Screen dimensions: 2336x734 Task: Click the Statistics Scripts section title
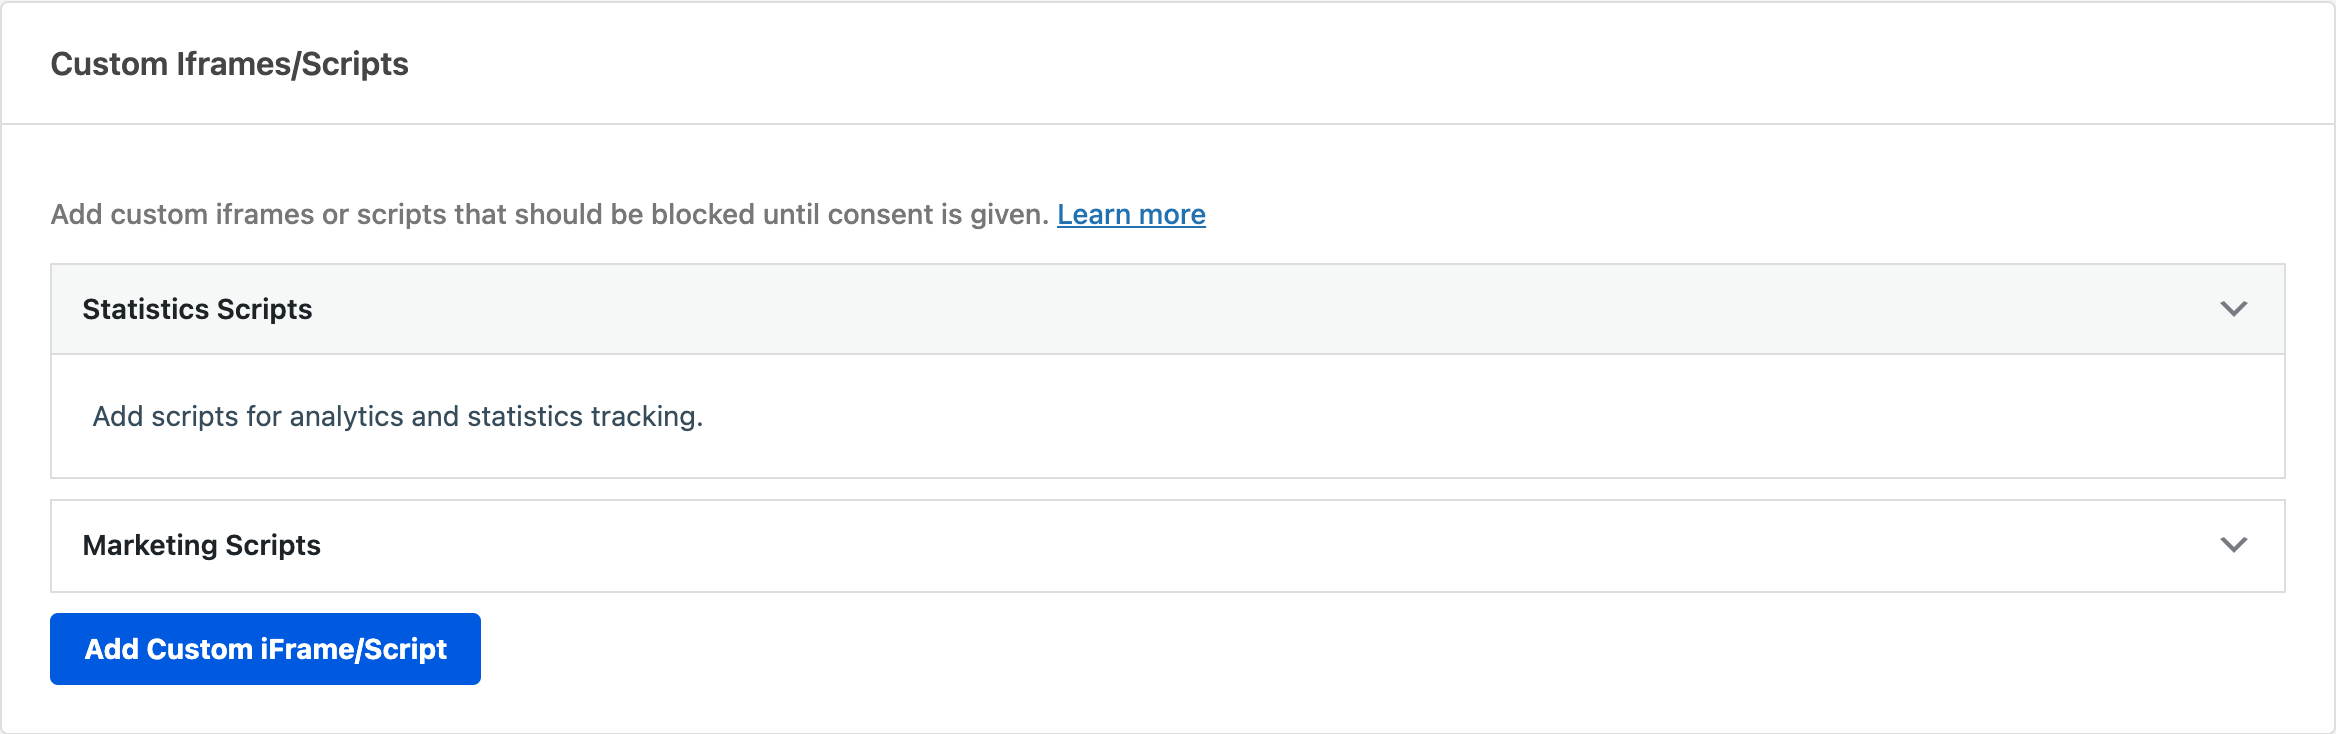[x=197, y=309]
